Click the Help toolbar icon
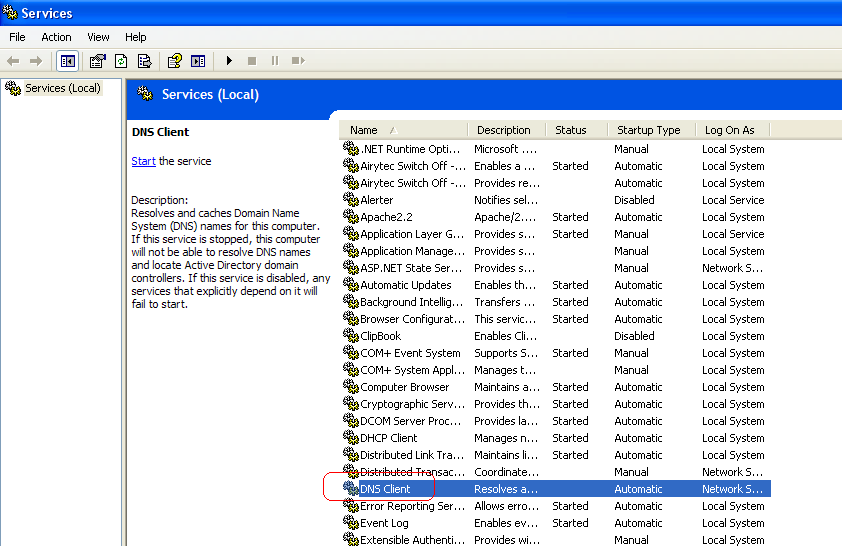Image resolution: width=842 pixels, height=546 pixels. [x=175, y=61]
